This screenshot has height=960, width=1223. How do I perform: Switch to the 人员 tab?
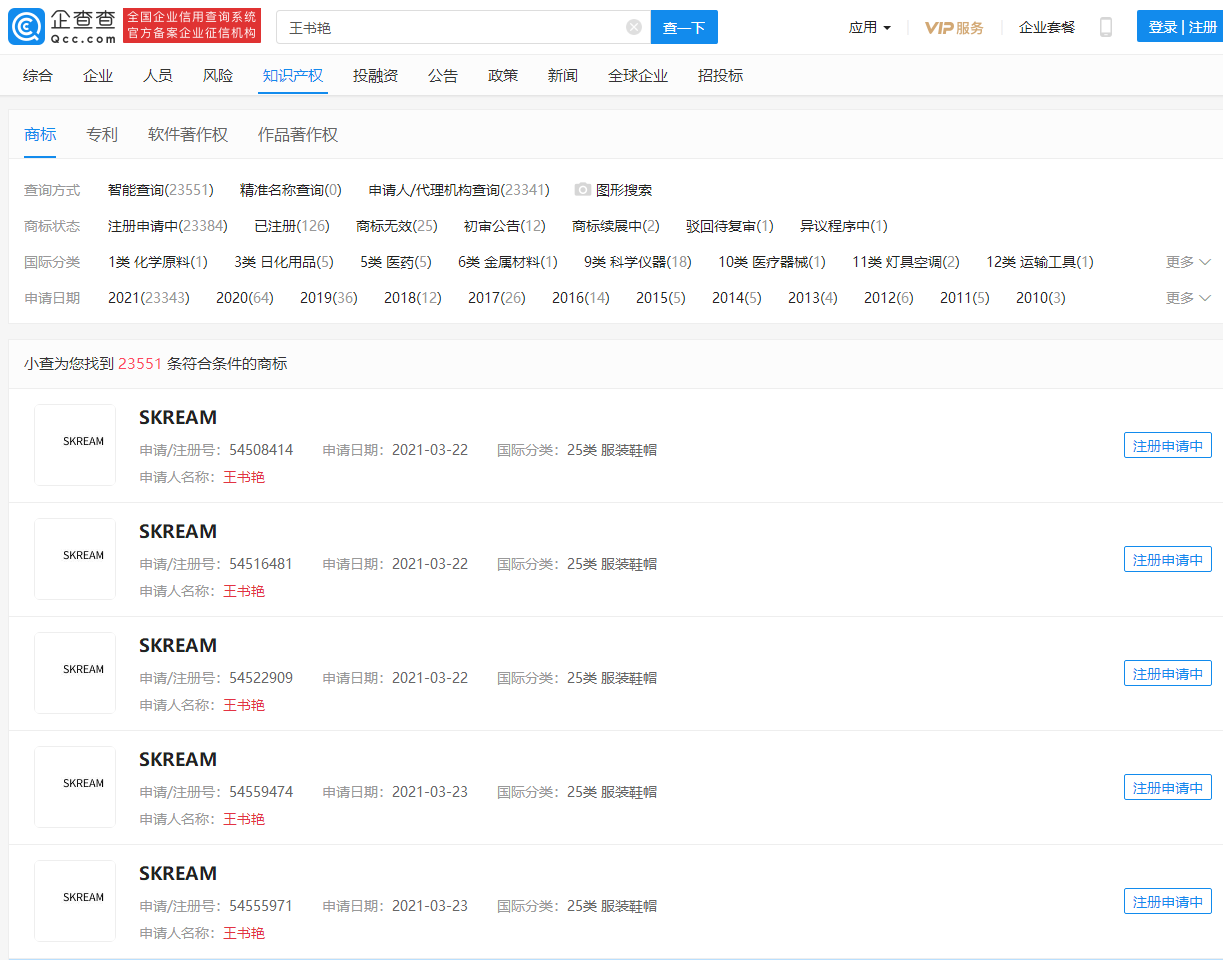tap(158, 76)
